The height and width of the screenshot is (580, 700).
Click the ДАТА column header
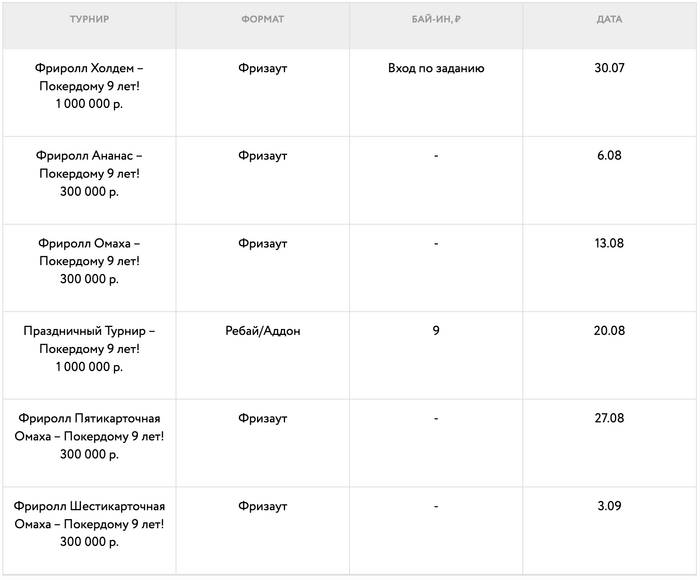pos(609,19)
